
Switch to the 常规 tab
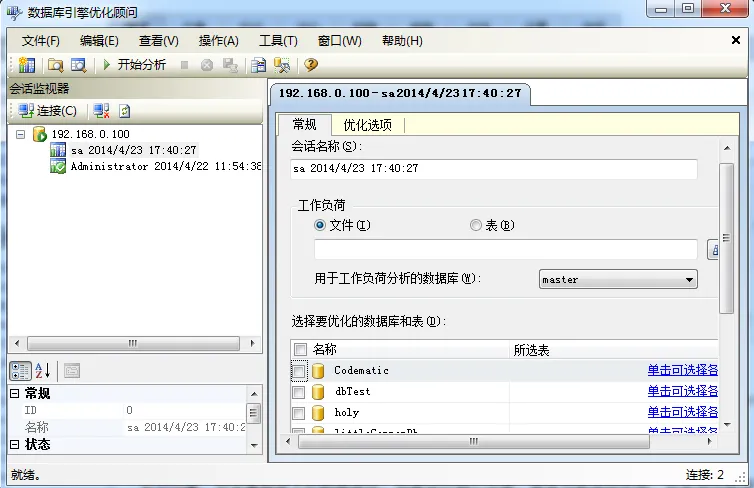coord(304,125)
